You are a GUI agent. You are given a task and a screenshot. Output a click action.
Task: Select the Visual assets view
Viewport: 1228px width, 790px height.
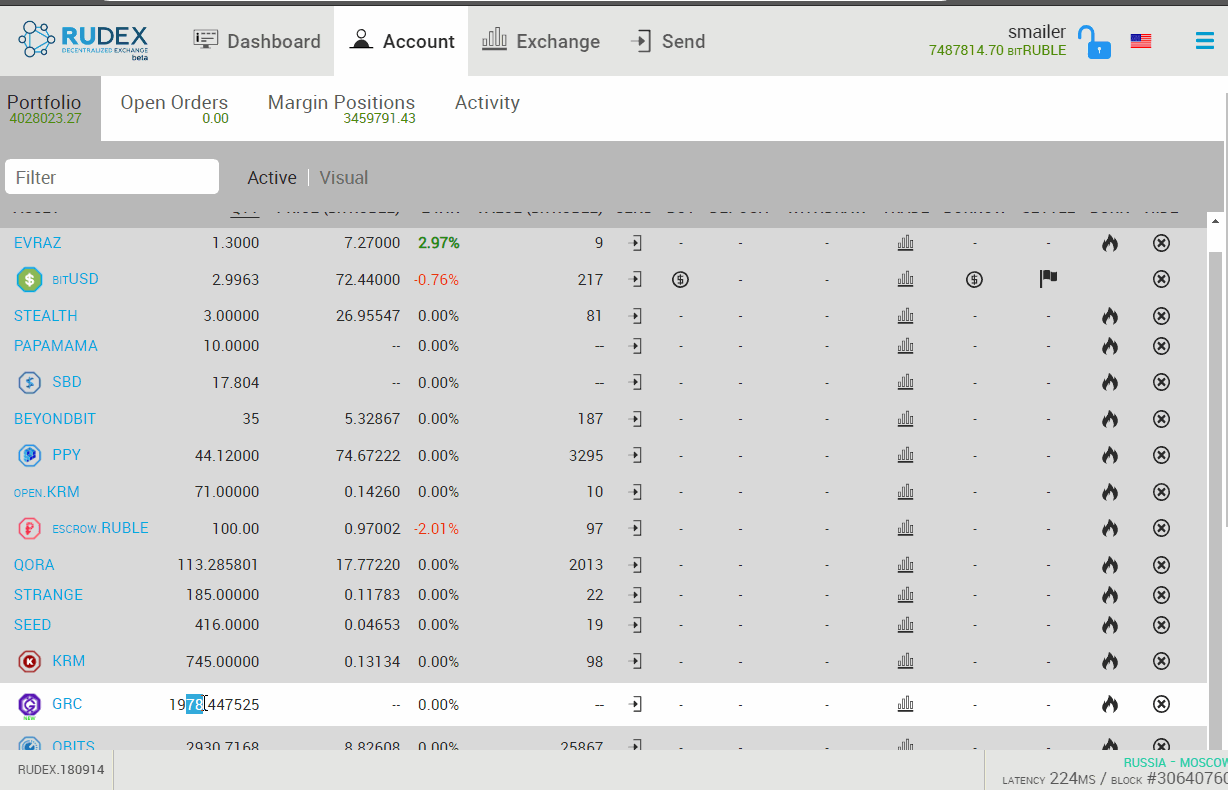344,178
